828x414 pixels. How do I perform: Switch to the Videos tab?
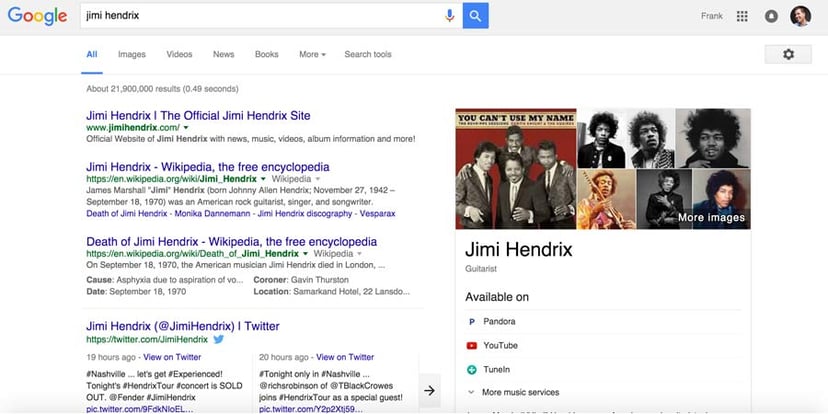tap(180, 54)
